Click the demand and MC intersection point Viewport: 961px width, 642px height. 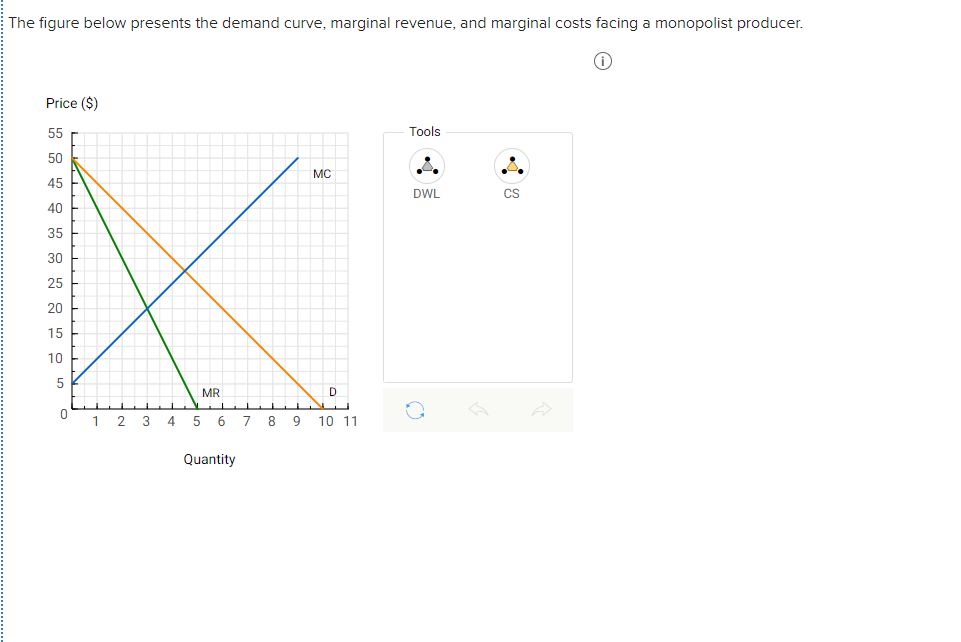pyautogui.click(x=185, y=270)
